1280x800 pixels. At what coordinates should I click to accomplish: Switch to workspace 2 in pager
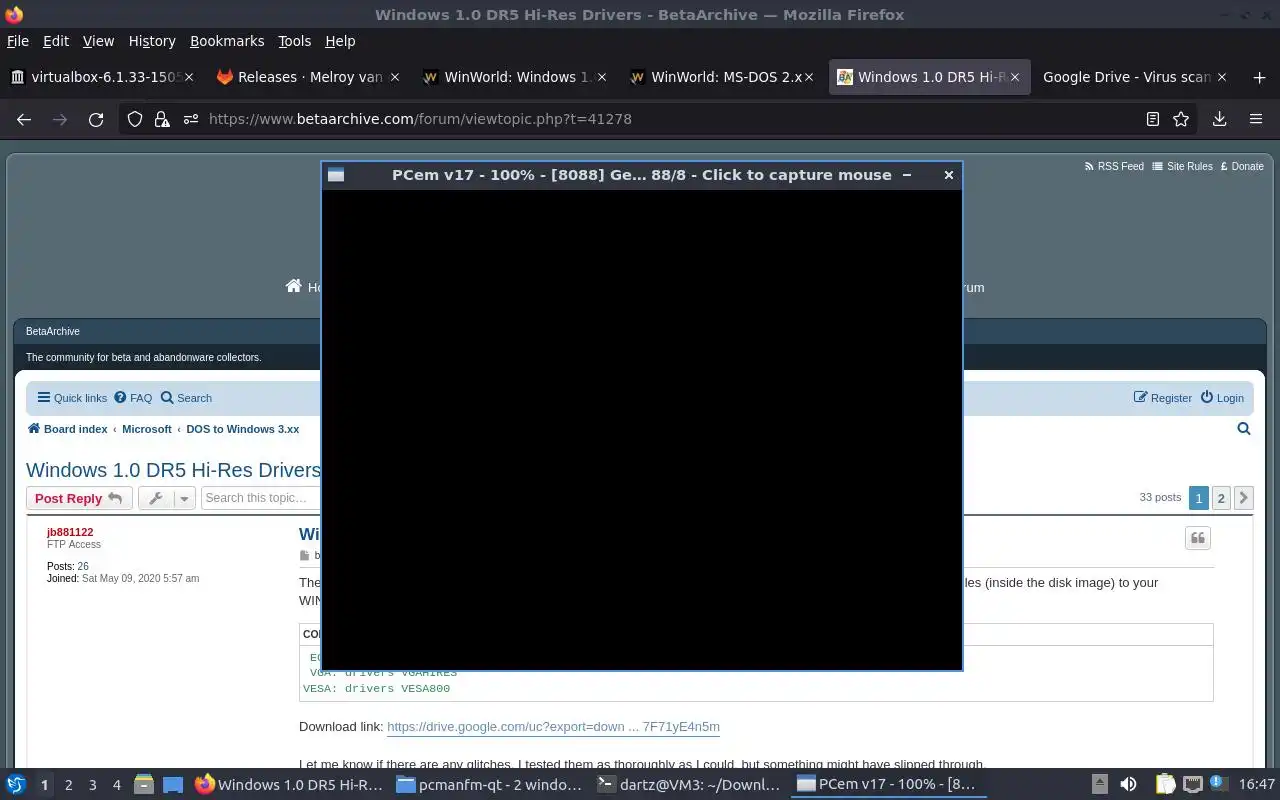68,785
